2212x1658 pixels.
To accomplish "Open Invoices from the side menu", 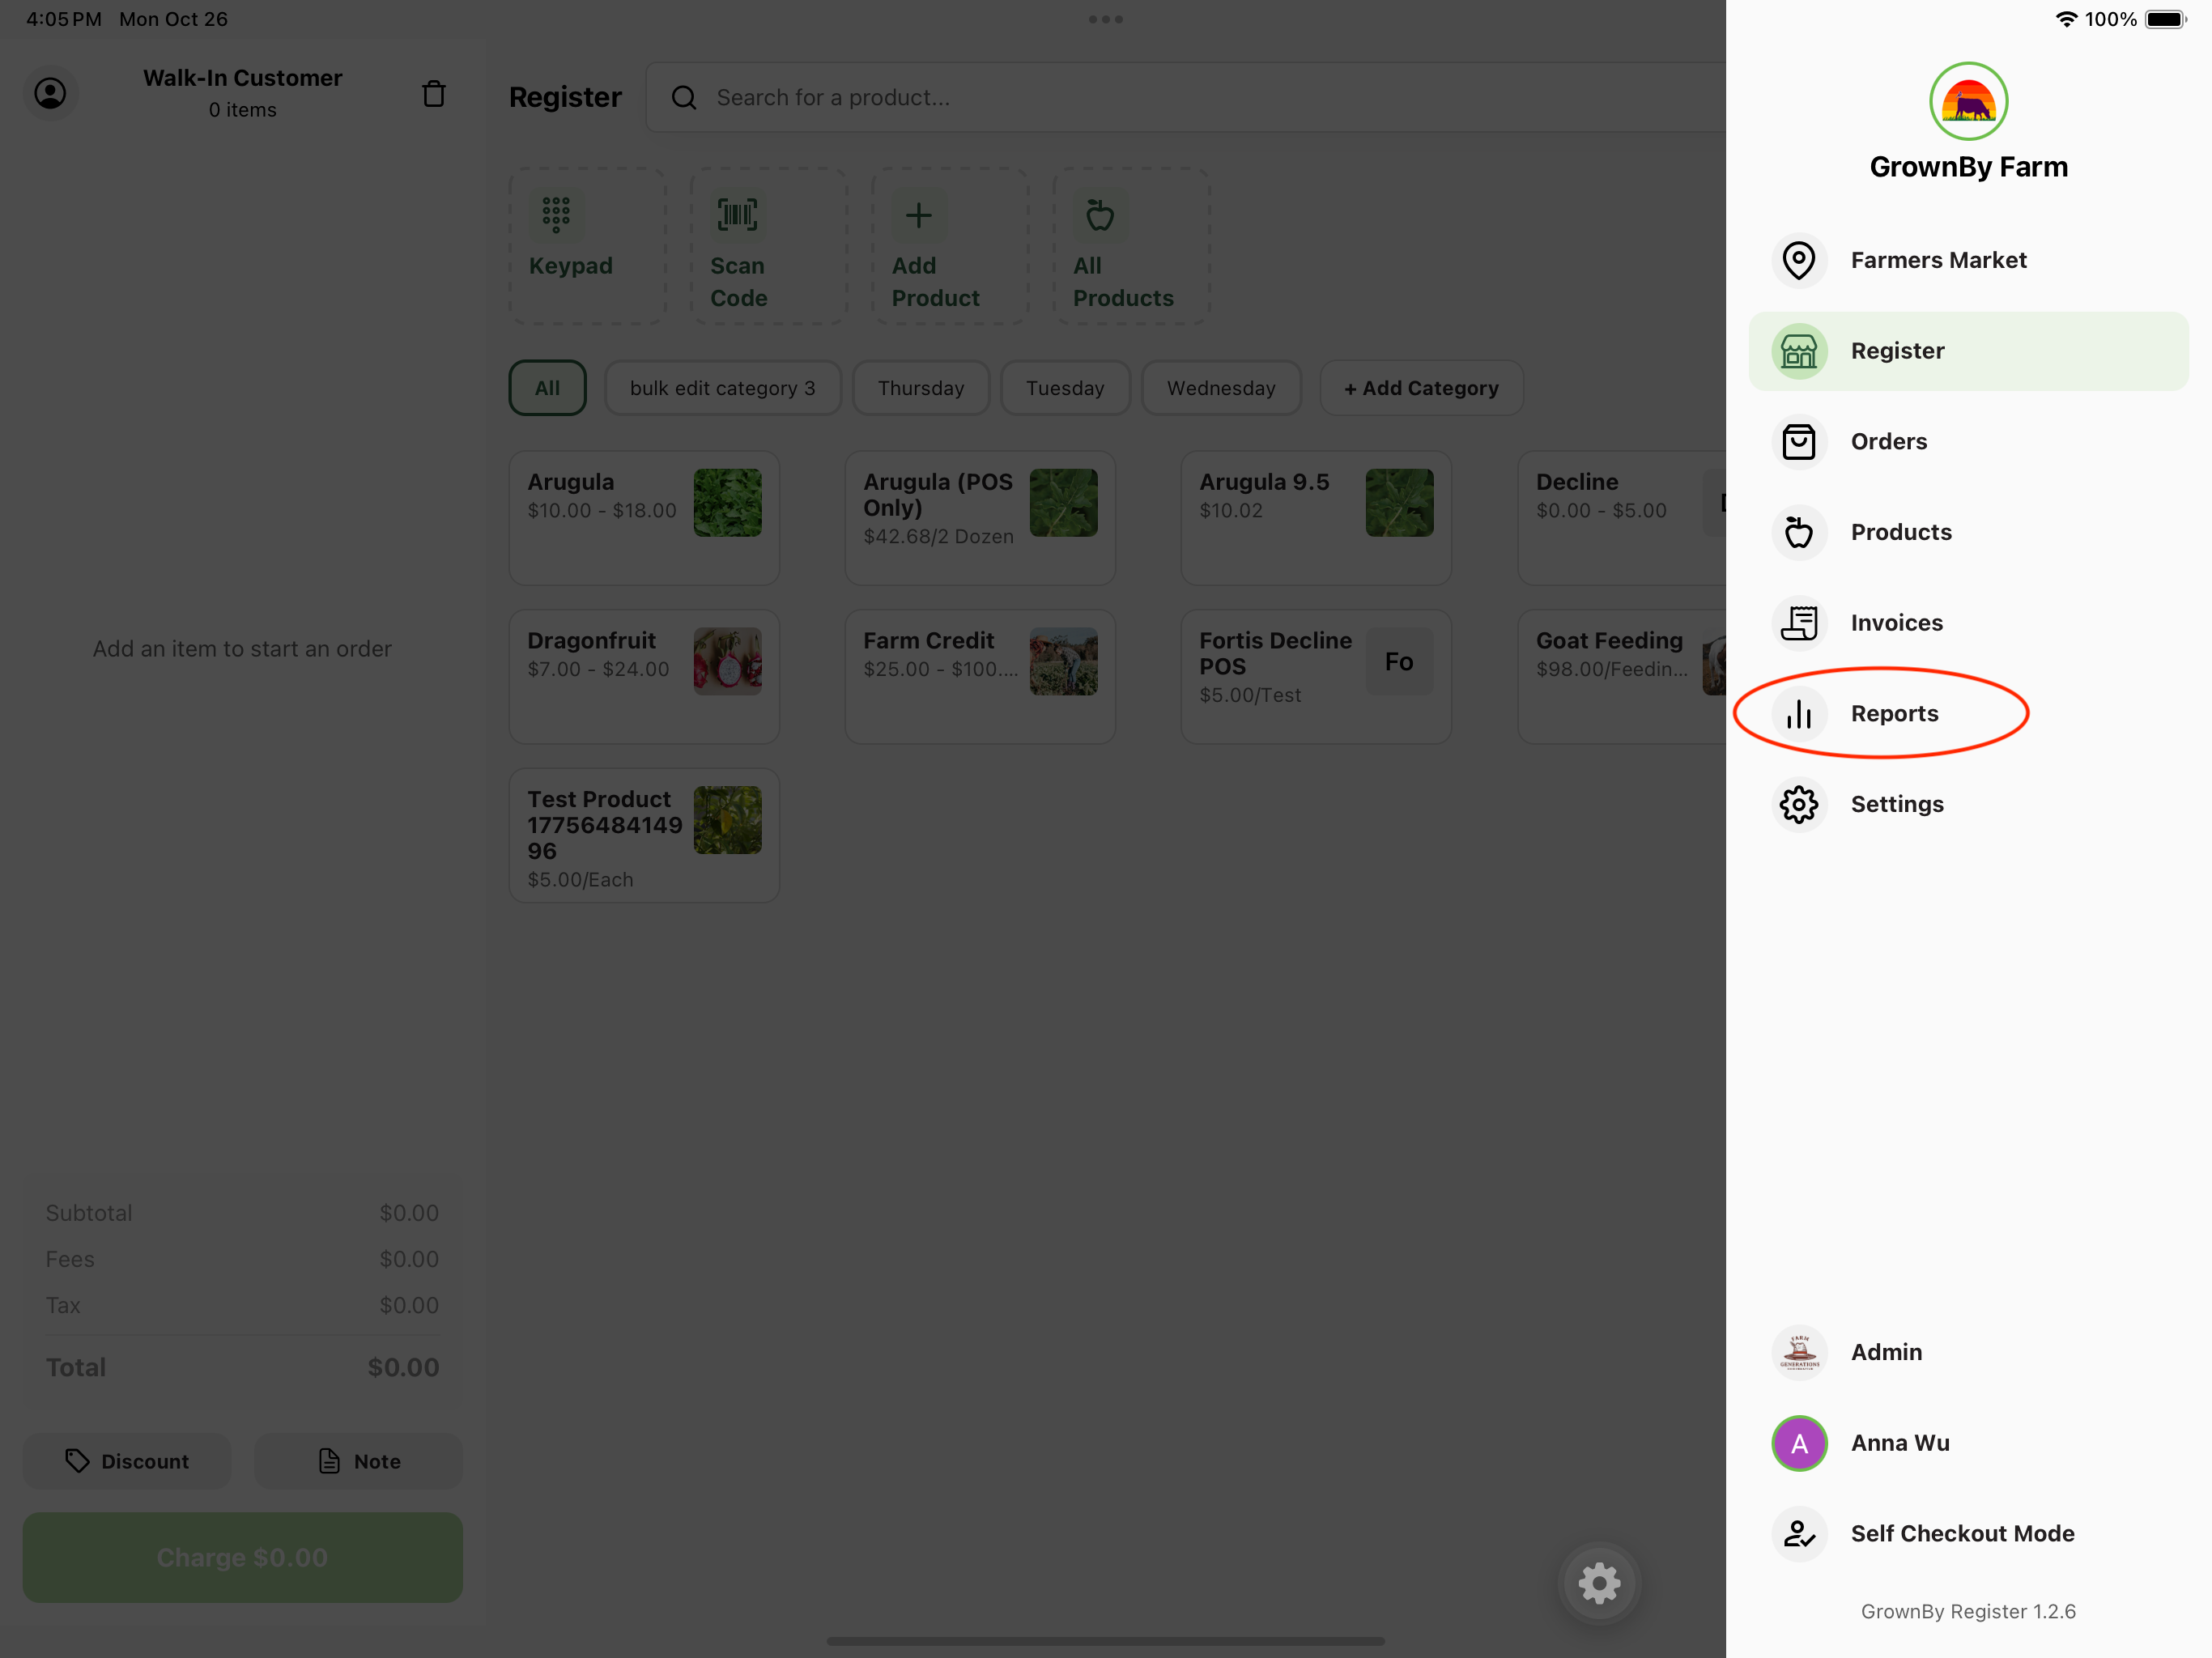I will [x=1968, y=623].
